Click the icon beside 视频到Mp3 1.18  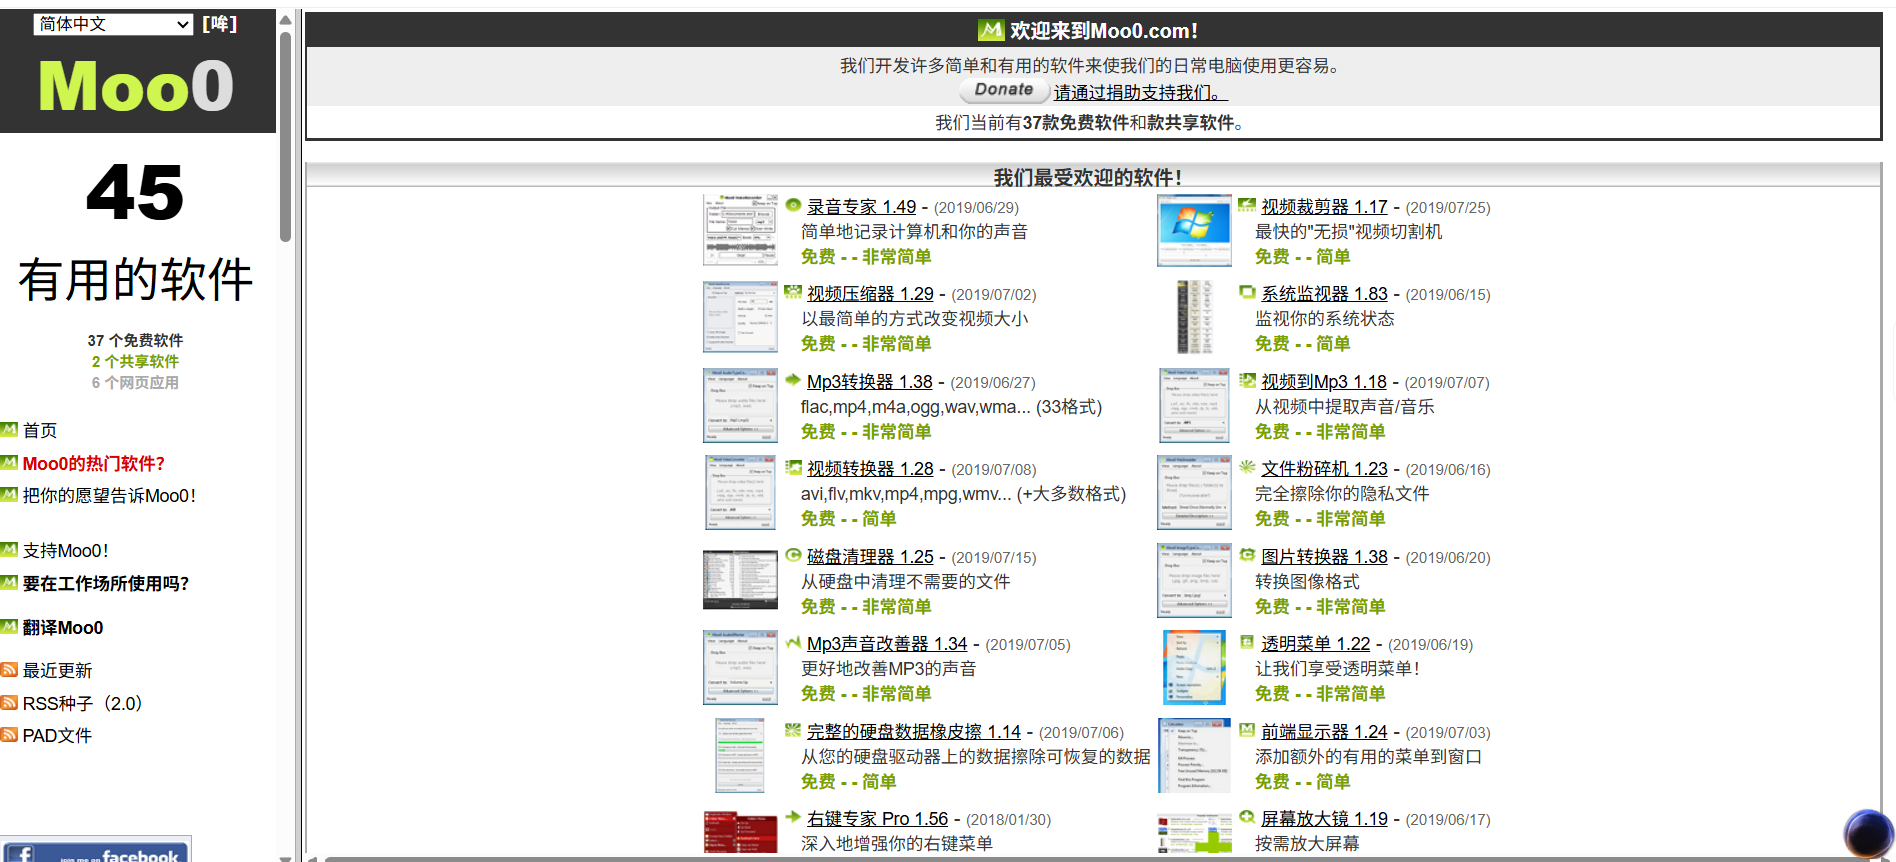[1247, 380]
